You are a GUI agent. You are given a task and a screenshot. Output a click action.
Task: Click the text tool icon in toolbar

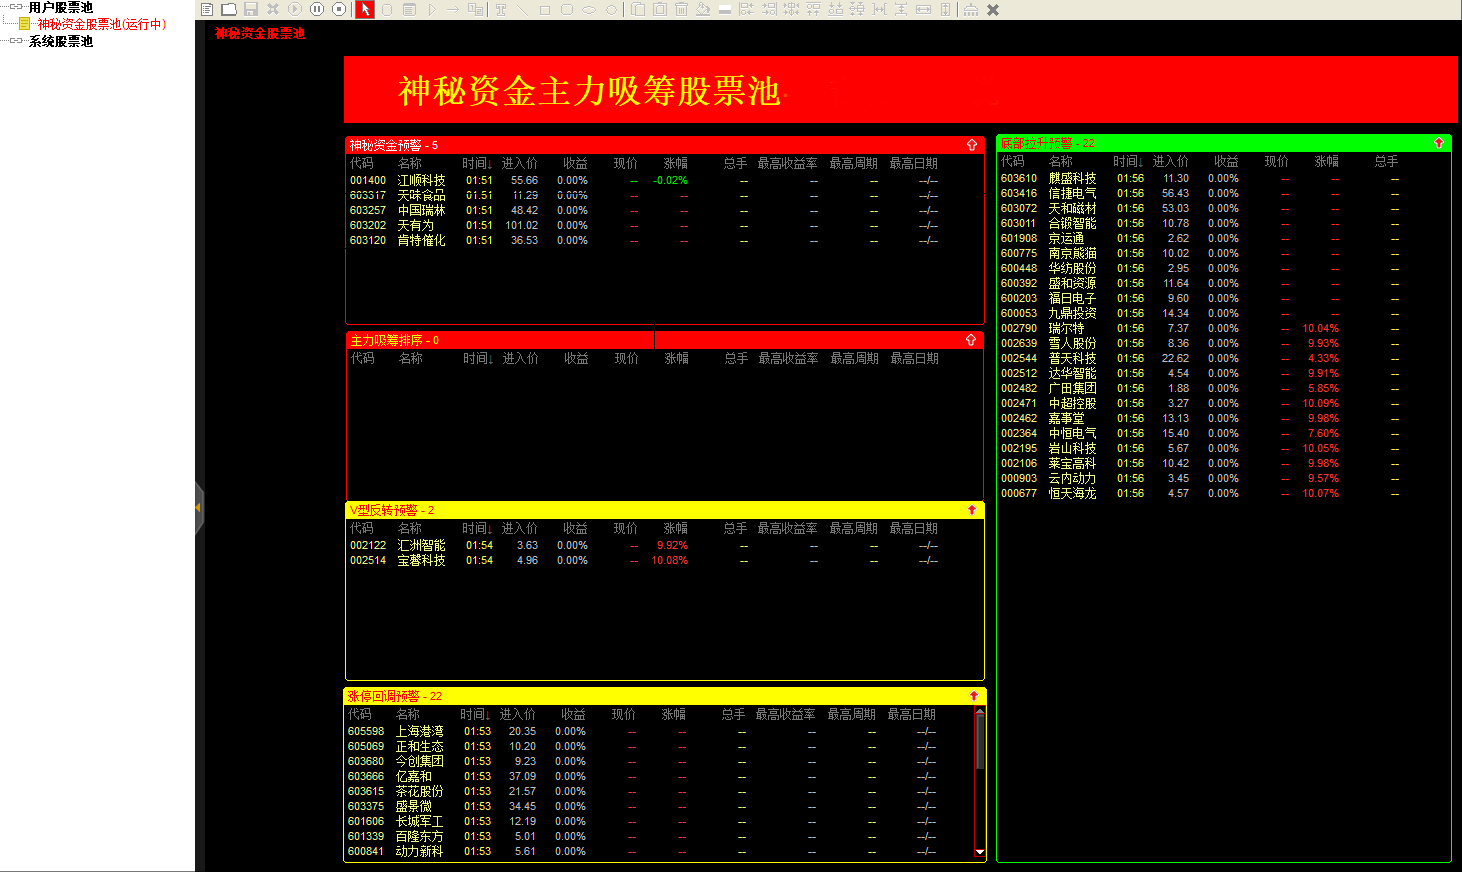tap(501, 9)
